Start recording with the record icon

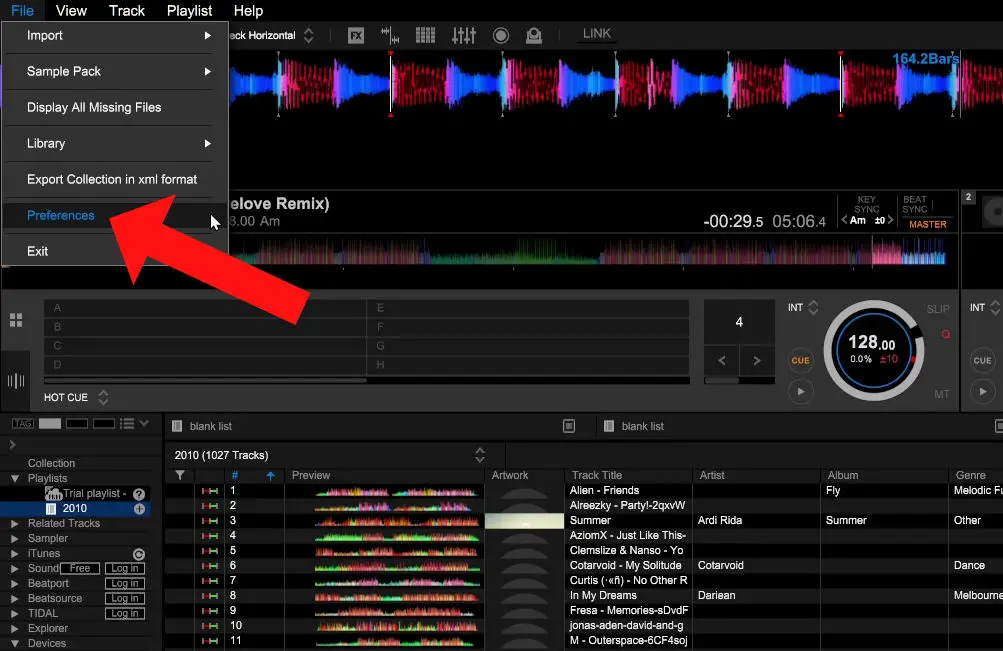click(500, 34)
